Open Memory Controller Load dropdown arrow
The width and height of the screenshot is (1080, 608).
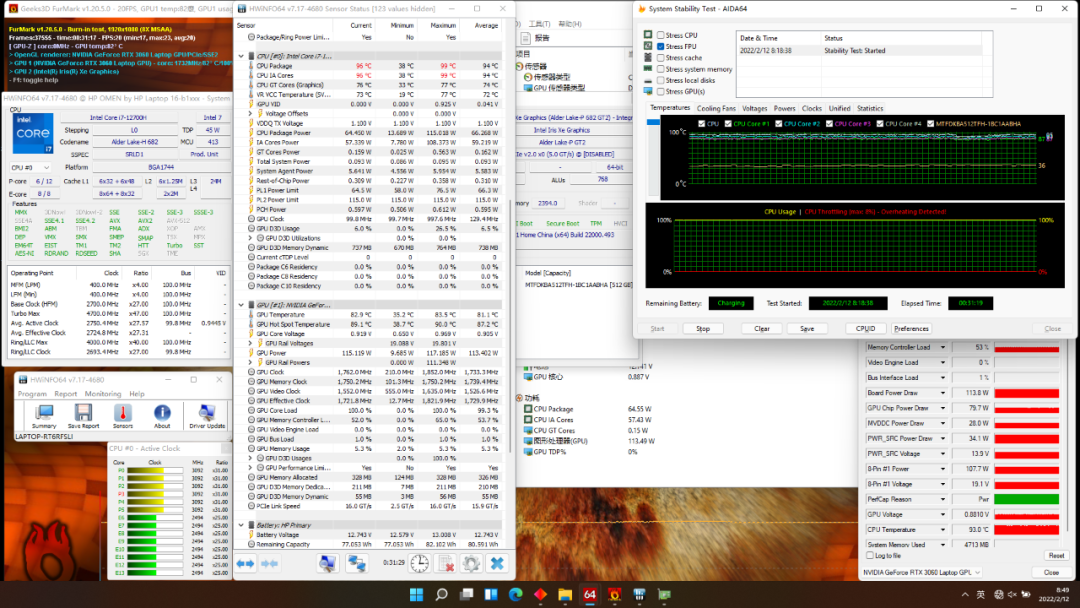click(x=942, y=347)
